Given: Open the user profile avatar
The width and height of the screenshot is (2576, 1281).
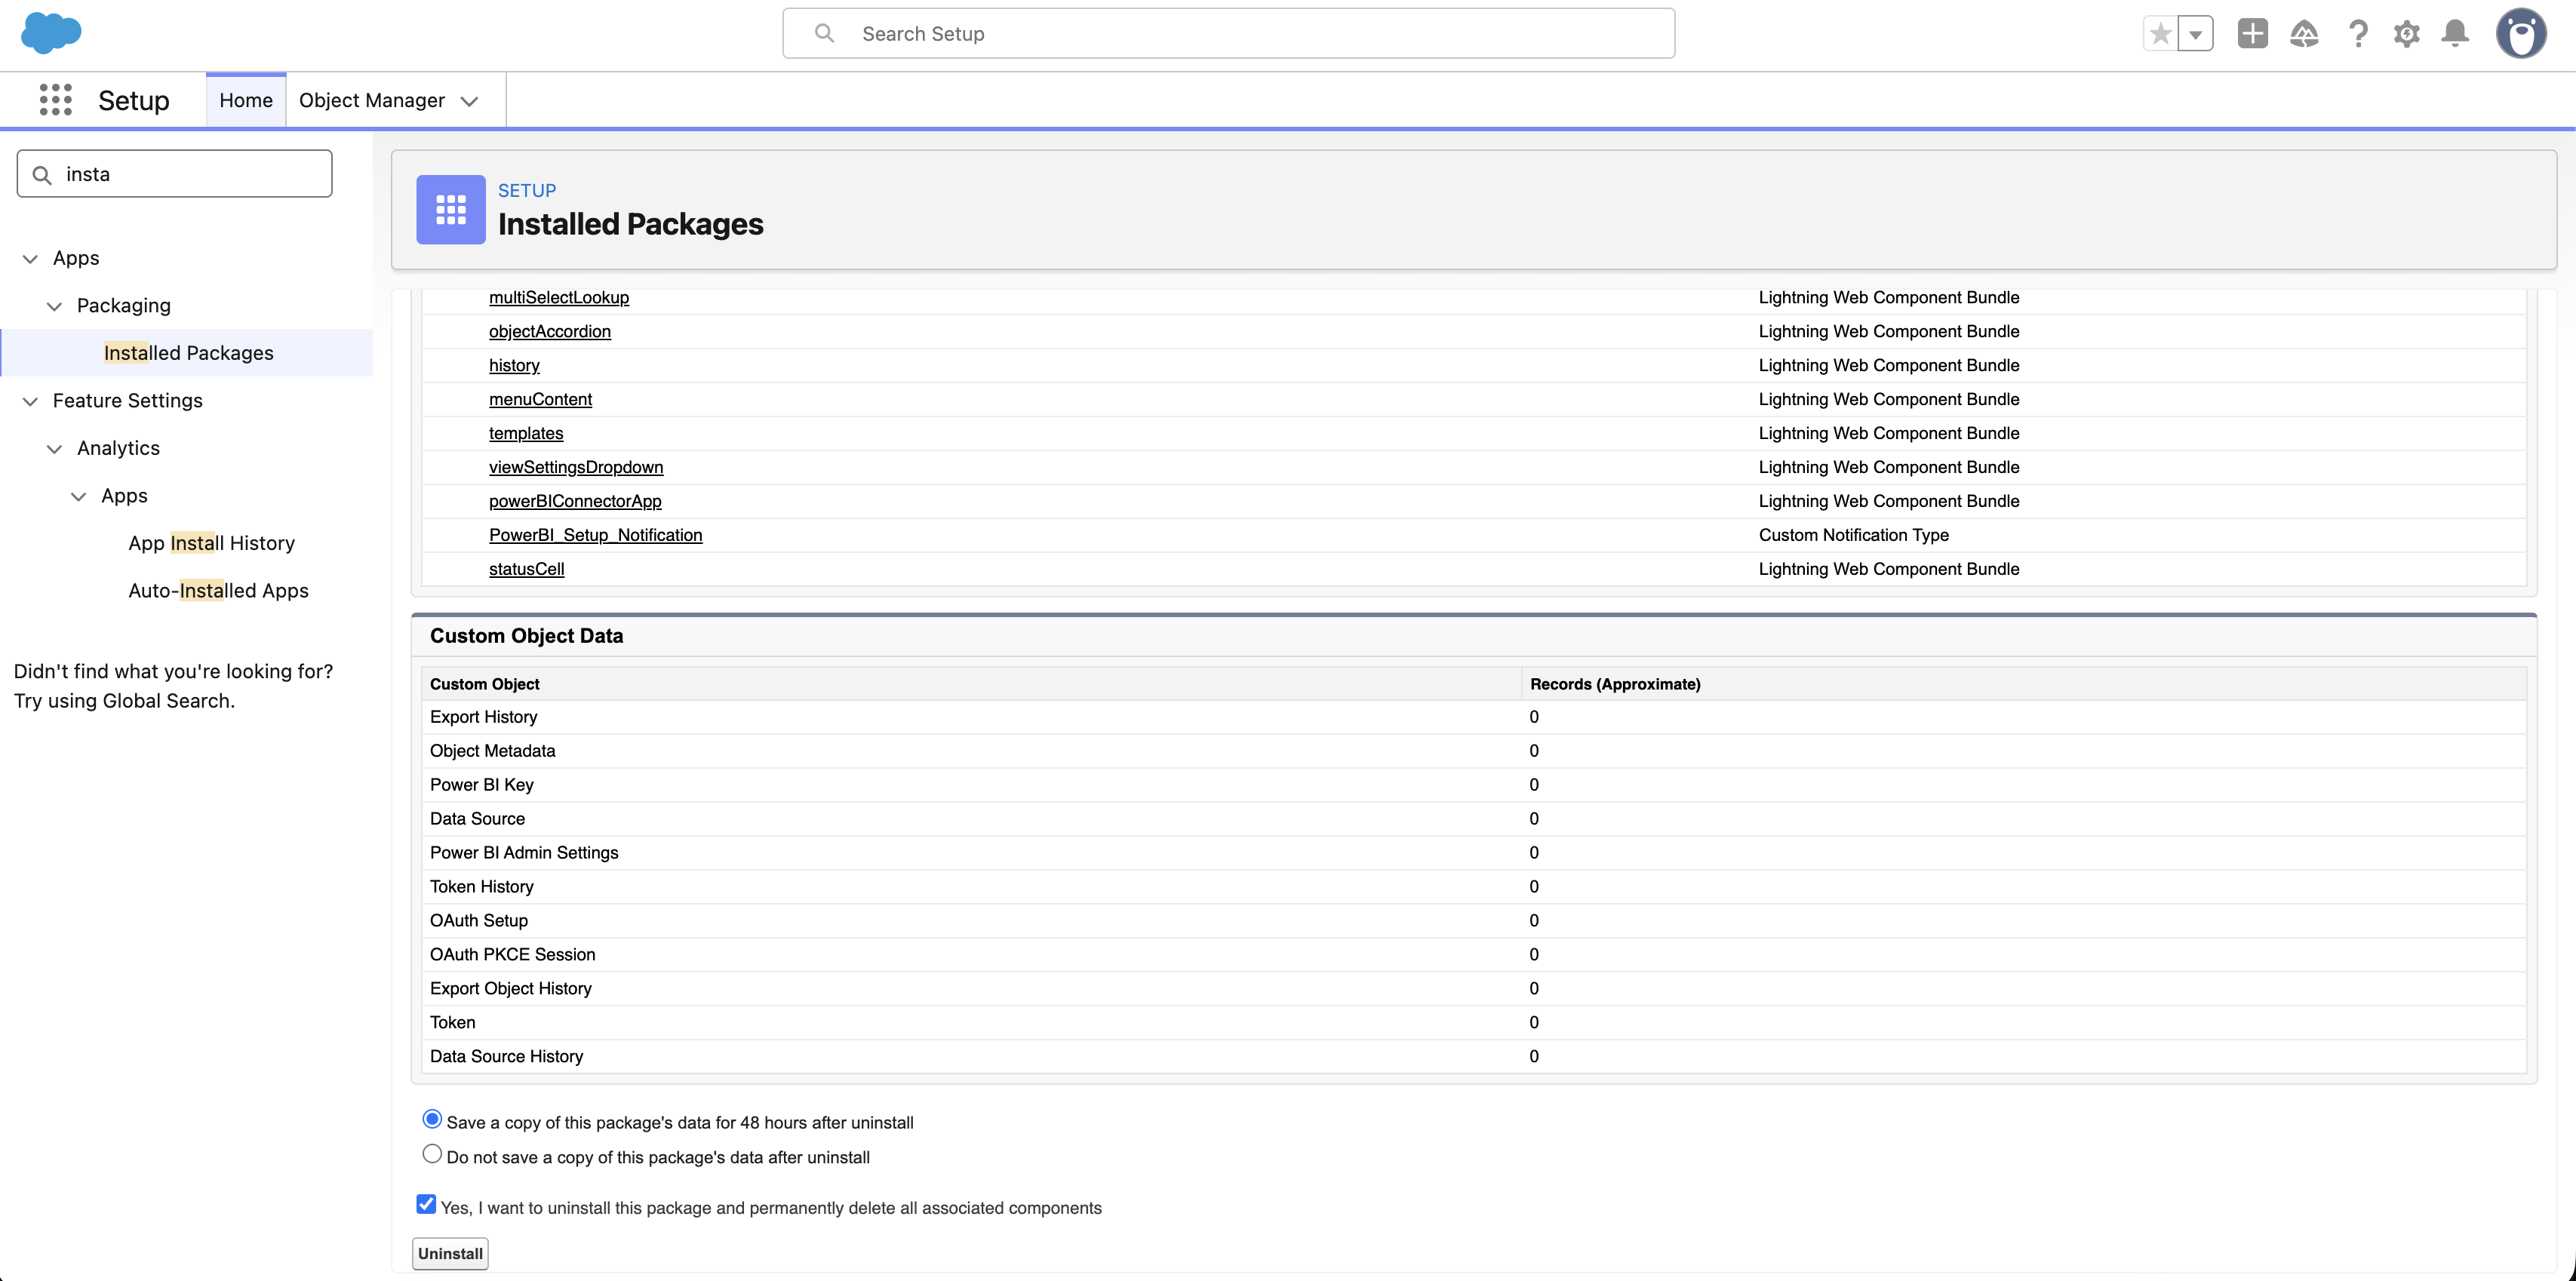Looking at the screenshot, I should point(2521,34).
